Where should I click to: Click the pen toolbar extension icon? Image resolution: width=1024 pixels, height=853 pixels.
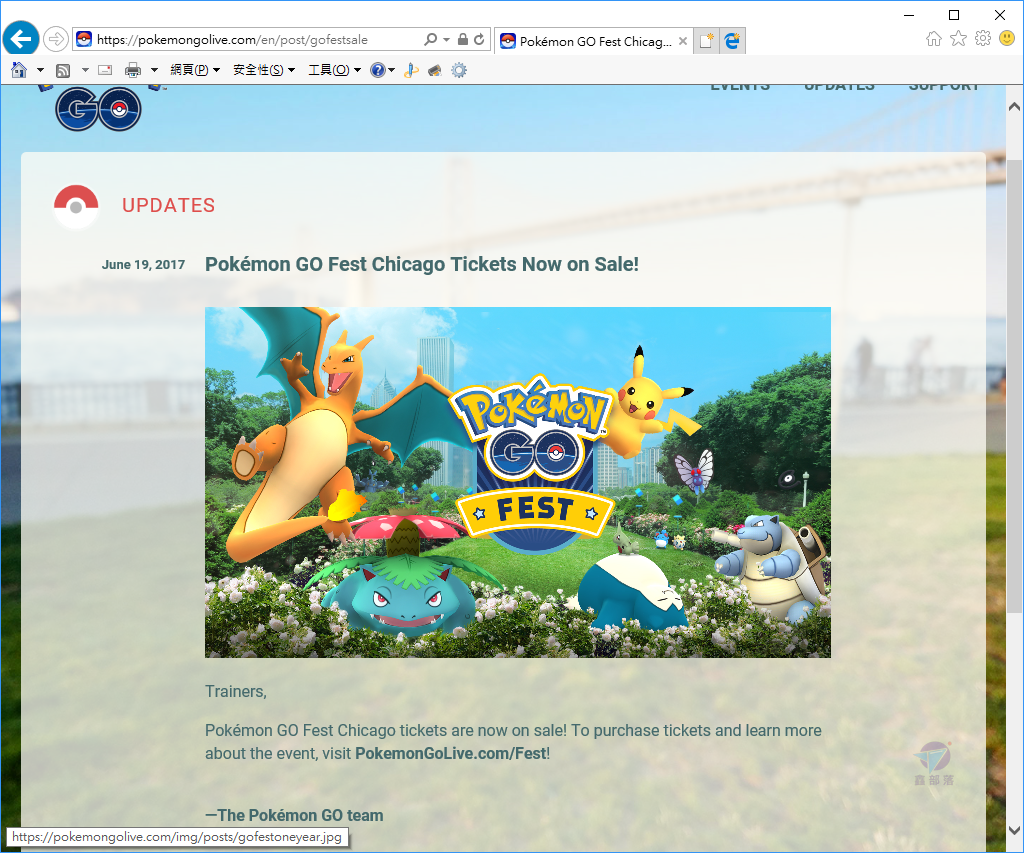[411, 70]
